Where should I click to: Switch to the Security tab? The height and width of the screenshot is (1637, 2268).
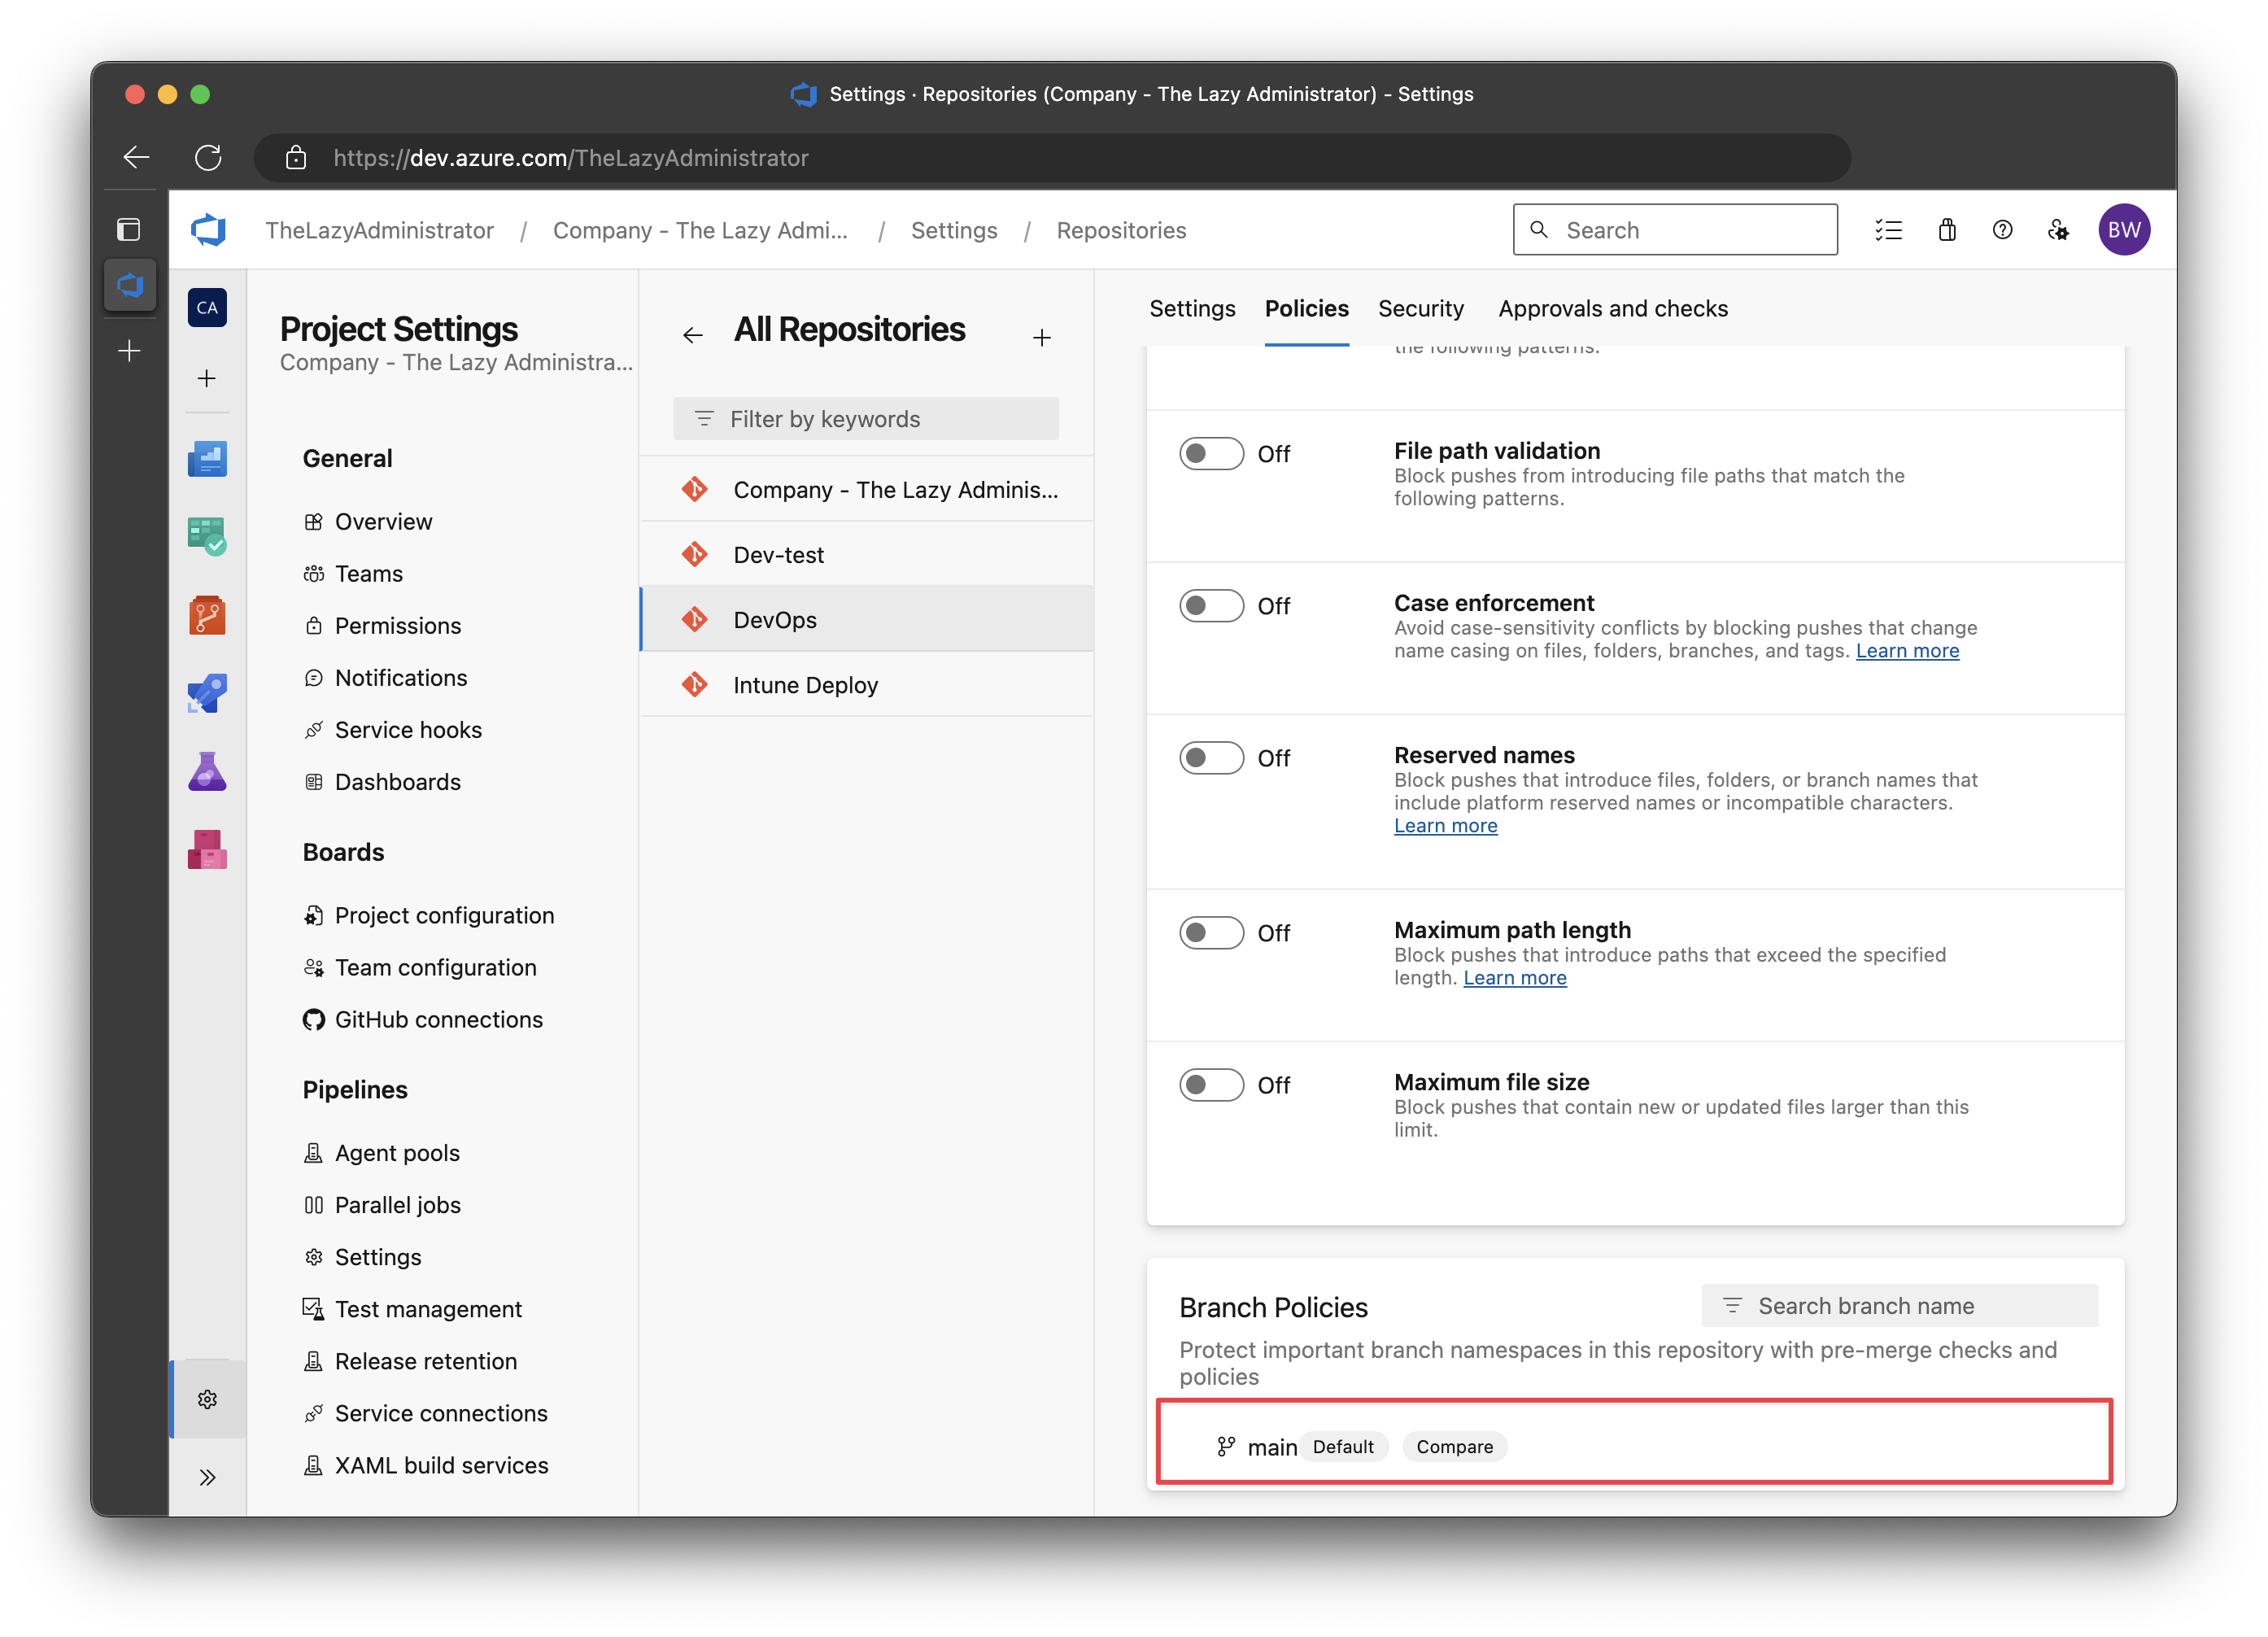(1420, 308)
